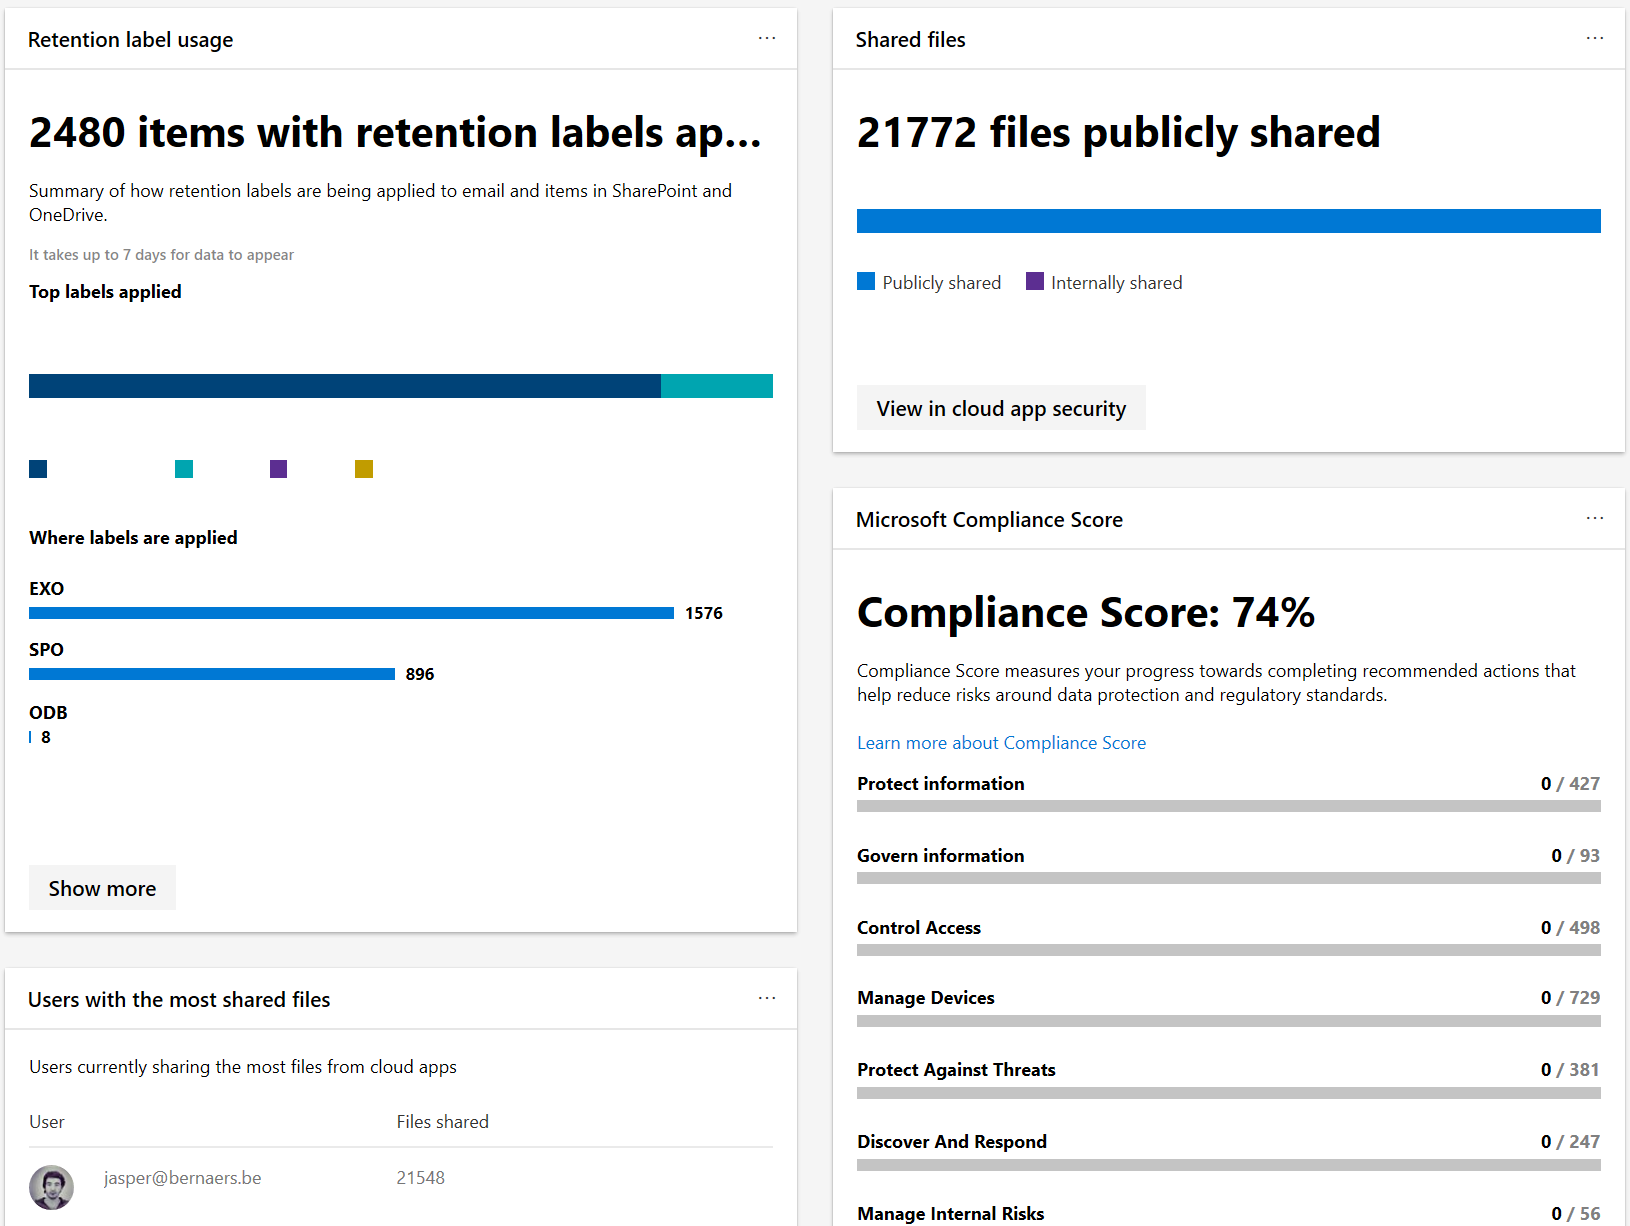Select the Protect information score category
This screenshot has width=1630, height=1226.
click(940, 783)
